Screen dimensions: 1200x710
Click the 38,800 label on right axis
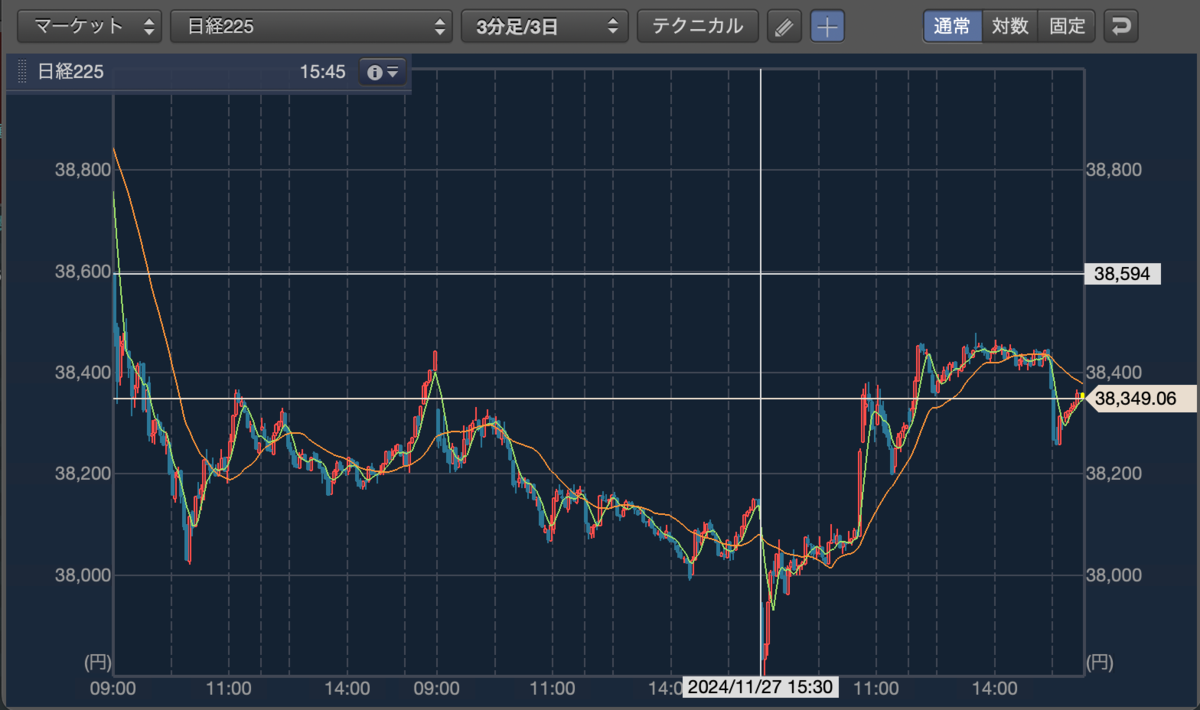coord(1113,170)
